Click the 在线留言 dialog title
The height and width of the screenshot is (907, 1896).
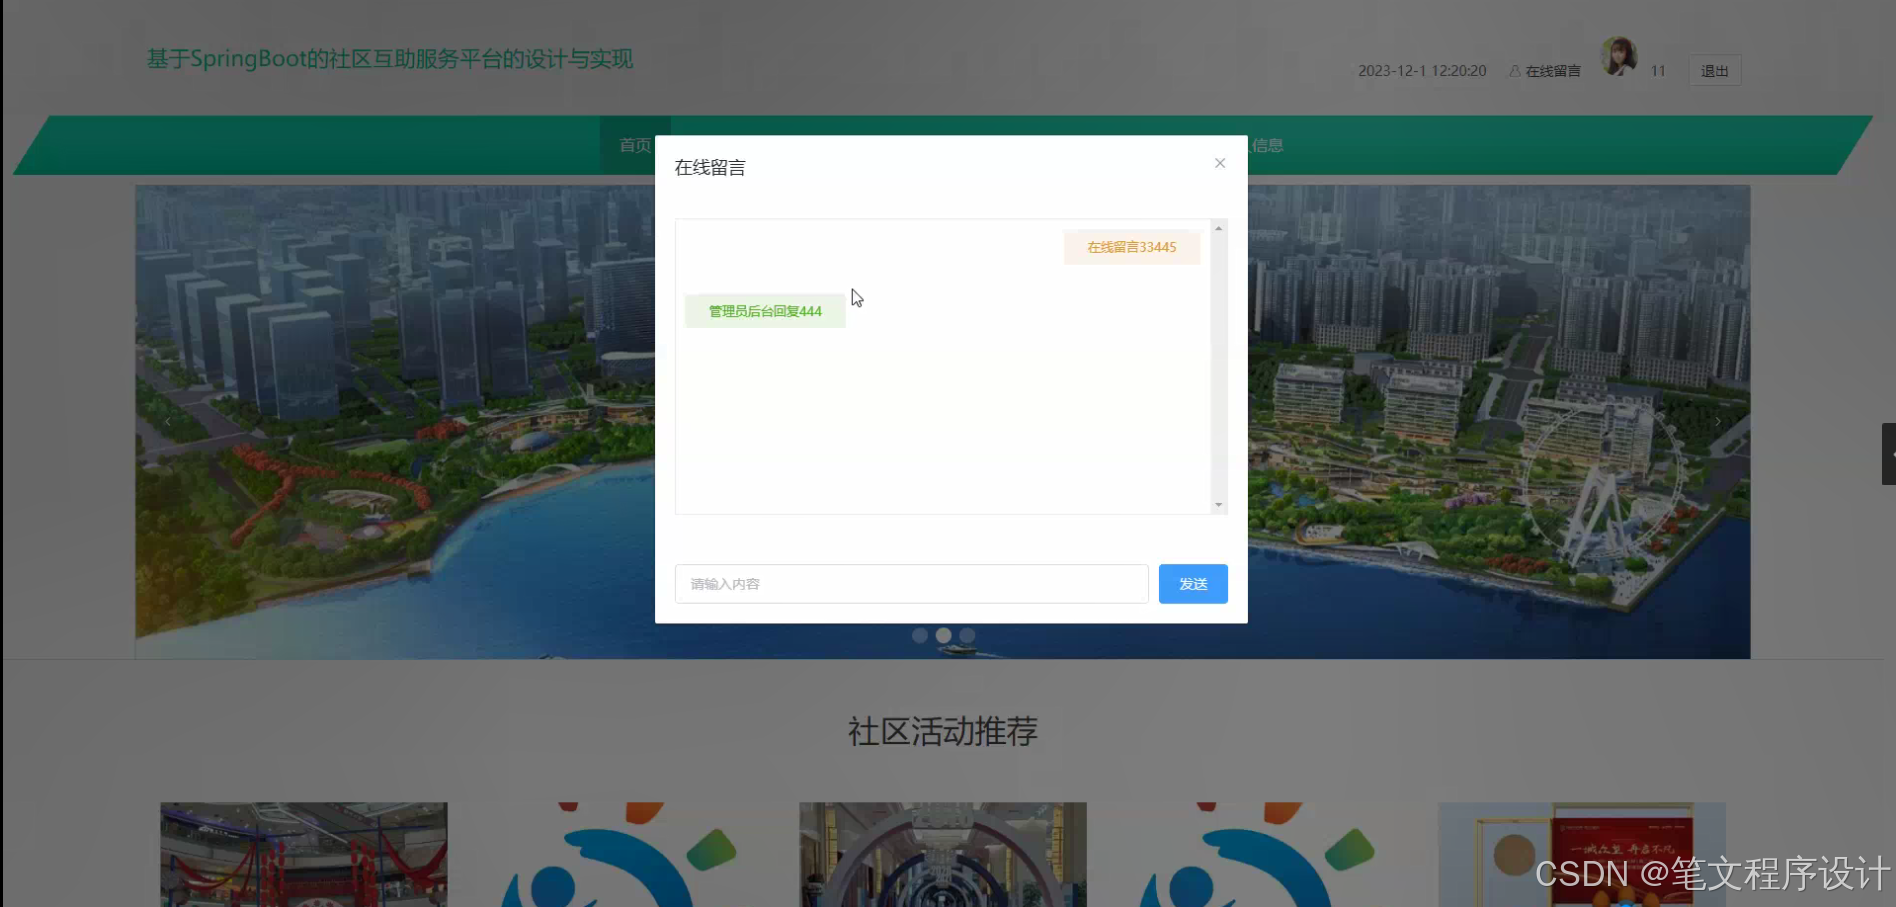[x=710, y=168]
